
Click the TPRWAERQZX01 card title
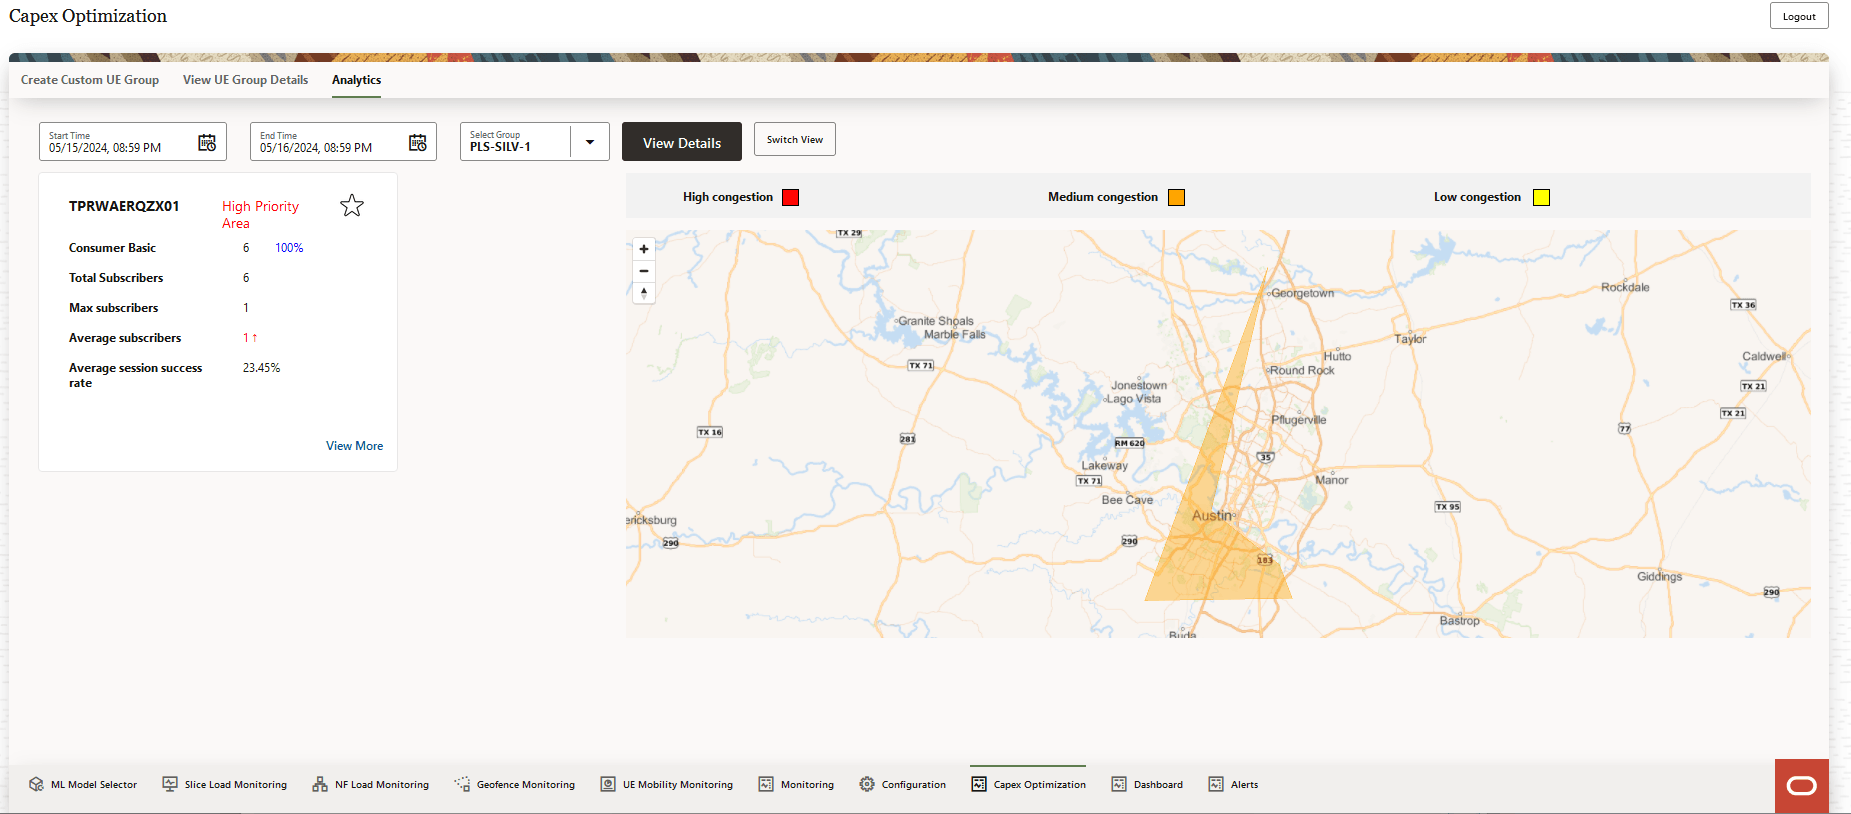point(124,206)
